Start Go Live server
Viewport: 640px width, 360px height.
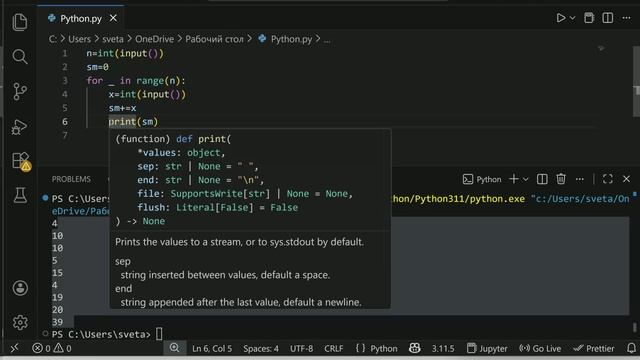540,349
